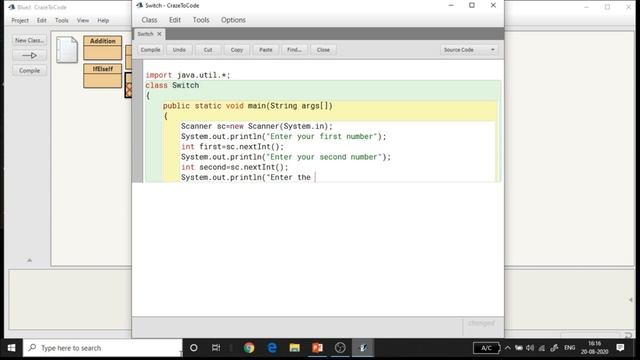The width and height of the screenshot is (640, 360).
Task: Click the 'Enter the' println line
Action: [x=246, y=177]
